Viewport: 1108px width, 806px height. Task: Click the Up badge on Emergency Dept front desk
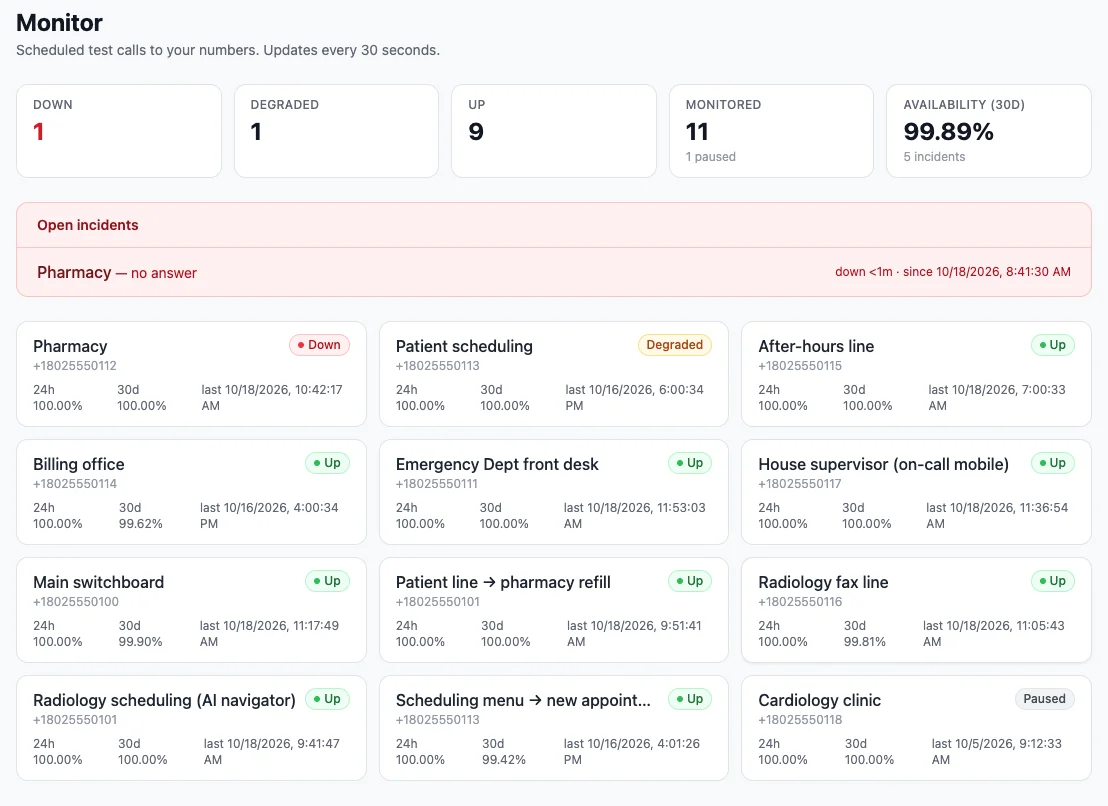pos(690,463)
